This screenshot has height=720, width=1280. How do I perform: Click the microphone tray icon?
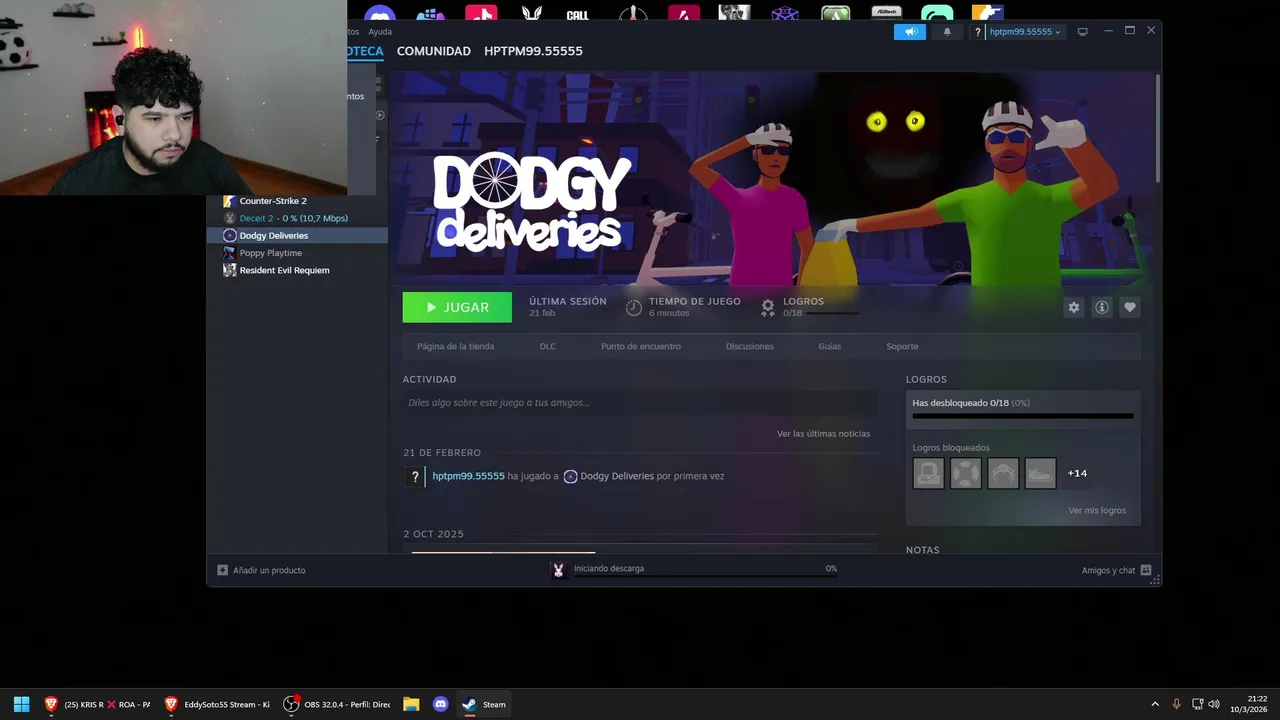1176,704
